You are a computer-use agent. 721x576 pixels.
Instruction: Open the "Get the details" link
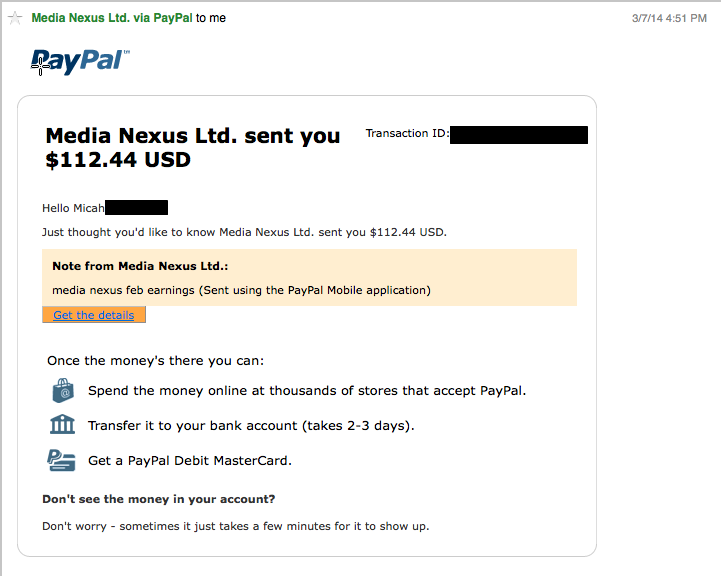click(x=94, y=315)
